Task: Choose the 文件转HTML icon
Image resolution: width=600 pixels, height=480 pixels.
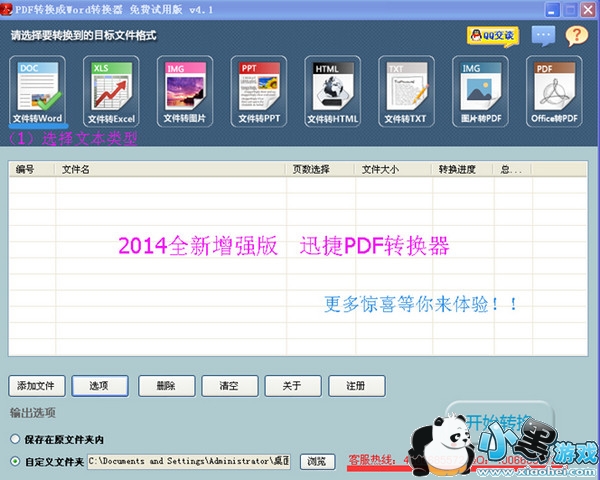Action: coord(333,91)
